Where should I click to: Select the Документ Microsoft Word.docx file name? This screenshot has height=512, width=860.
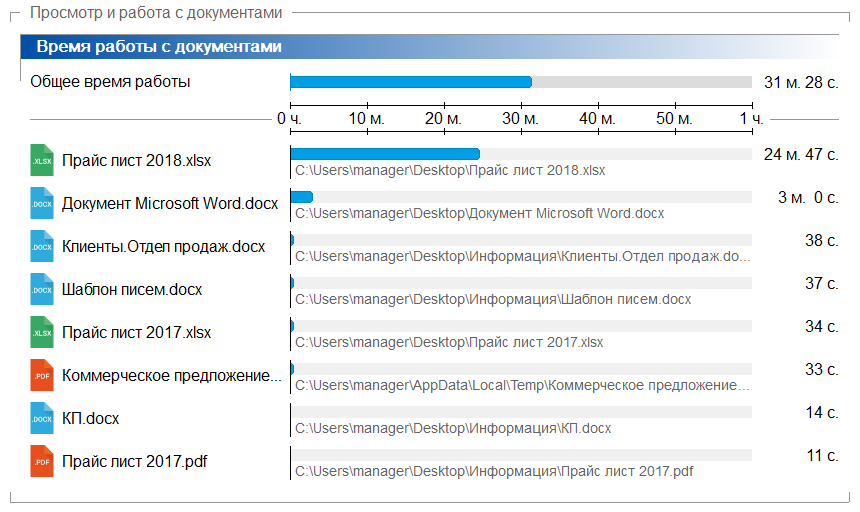[170, 203]
